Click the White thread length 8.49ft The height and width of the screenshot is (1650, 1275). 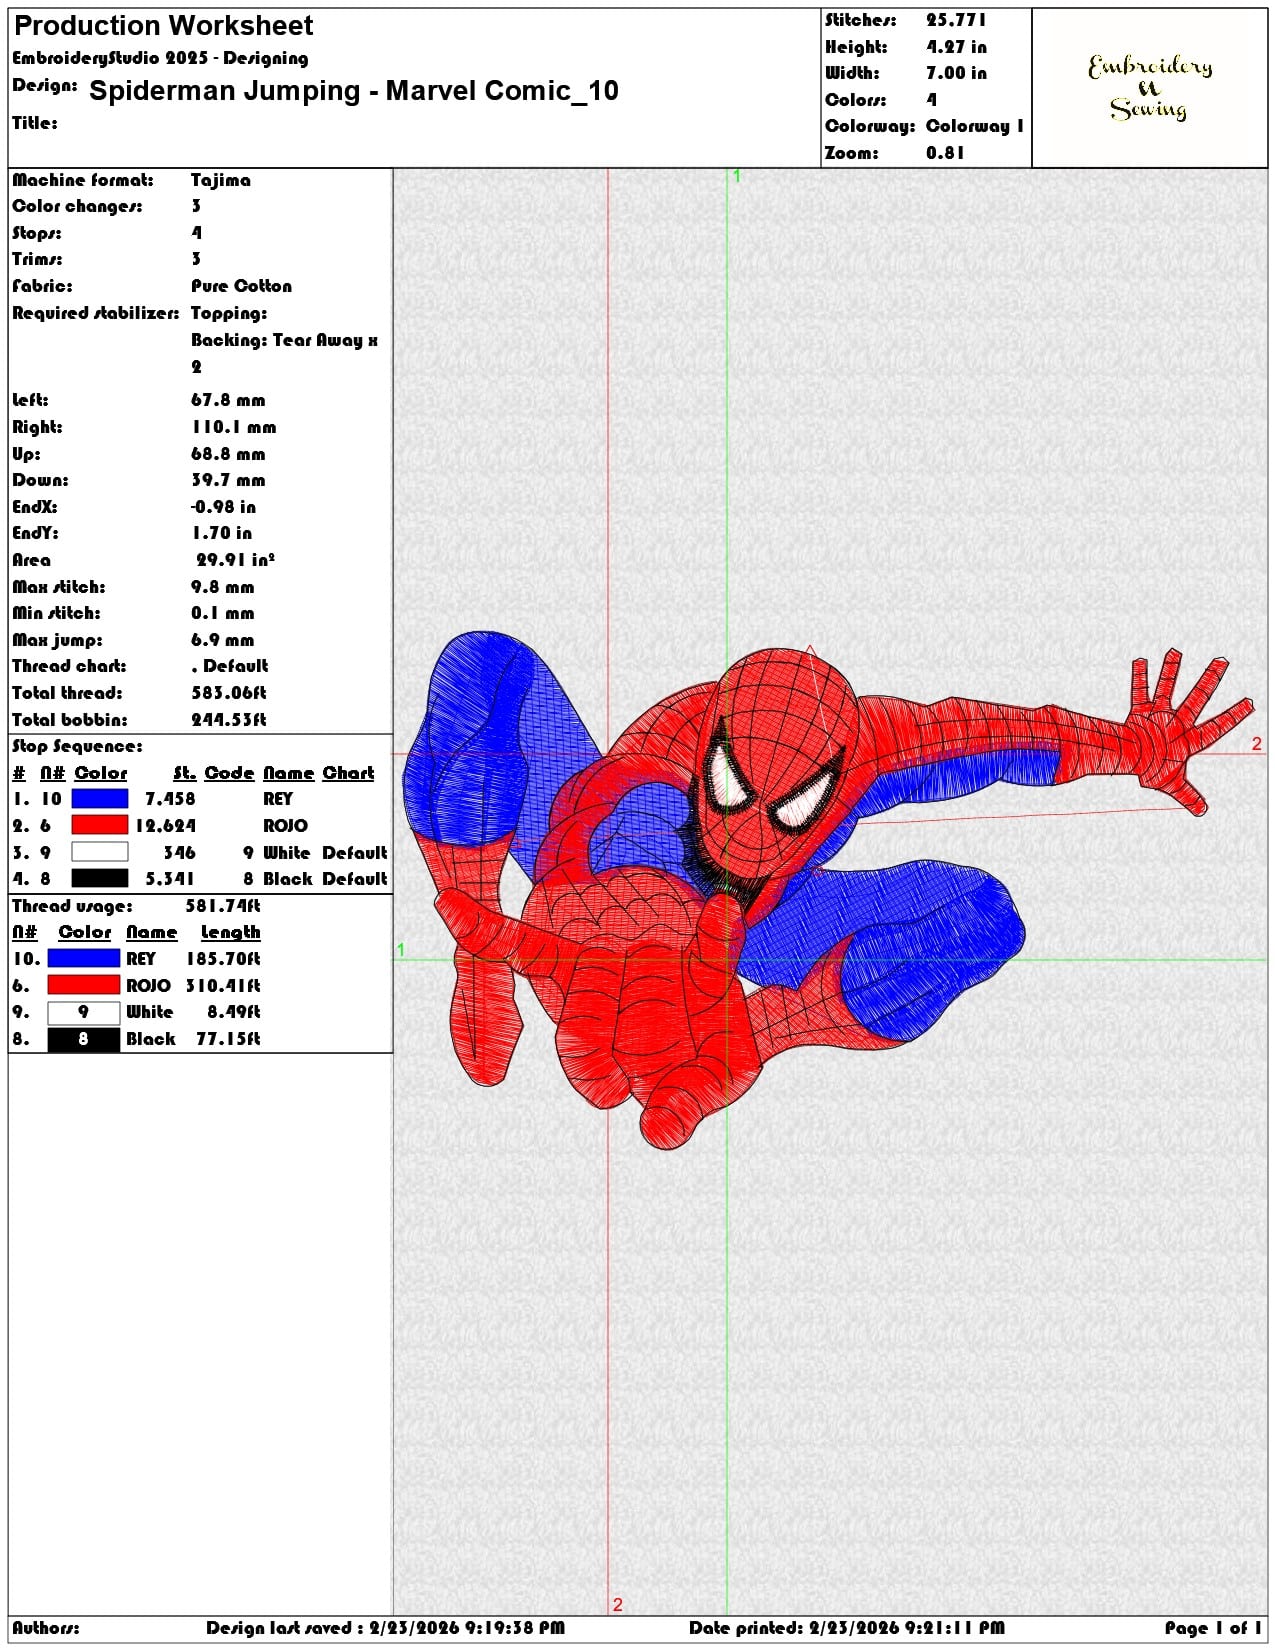tap(234, 1012)
